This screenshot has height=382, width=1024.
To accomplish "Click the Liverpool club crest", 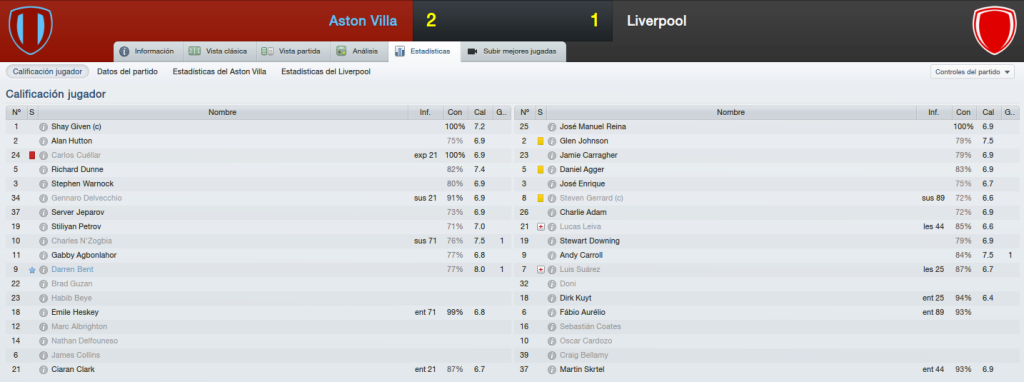I will 995,30.
